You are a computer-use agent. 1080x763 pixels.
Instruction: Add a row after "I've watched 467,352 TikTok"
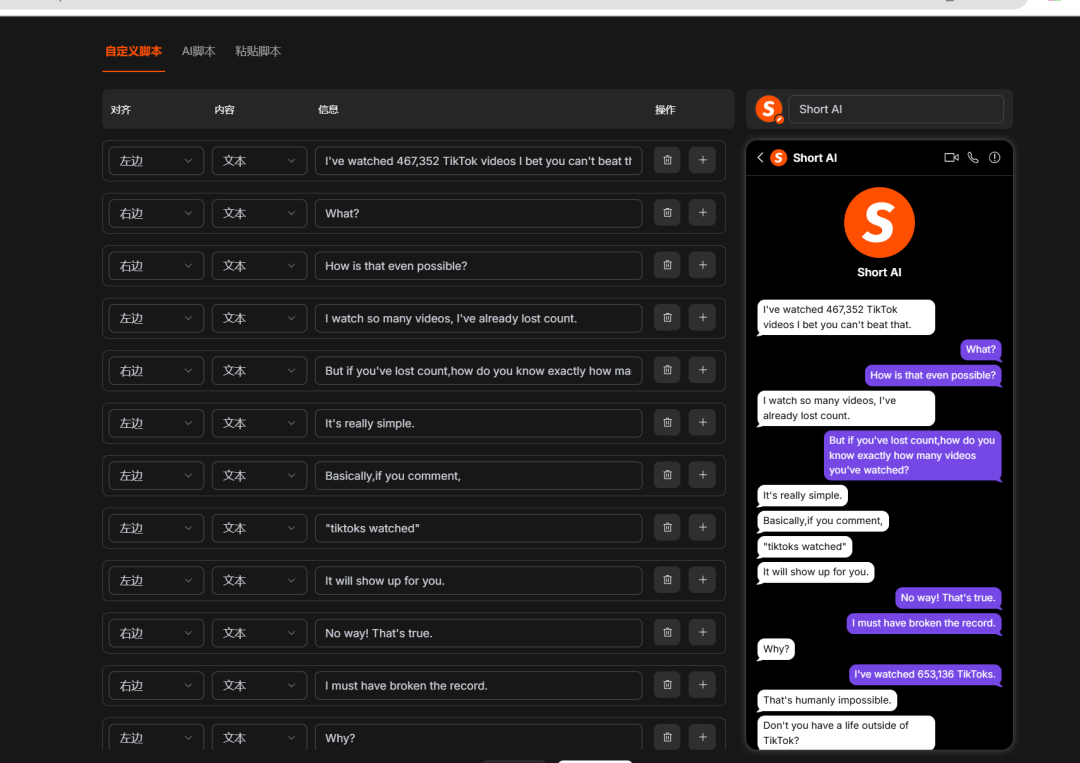coord(703,160)
